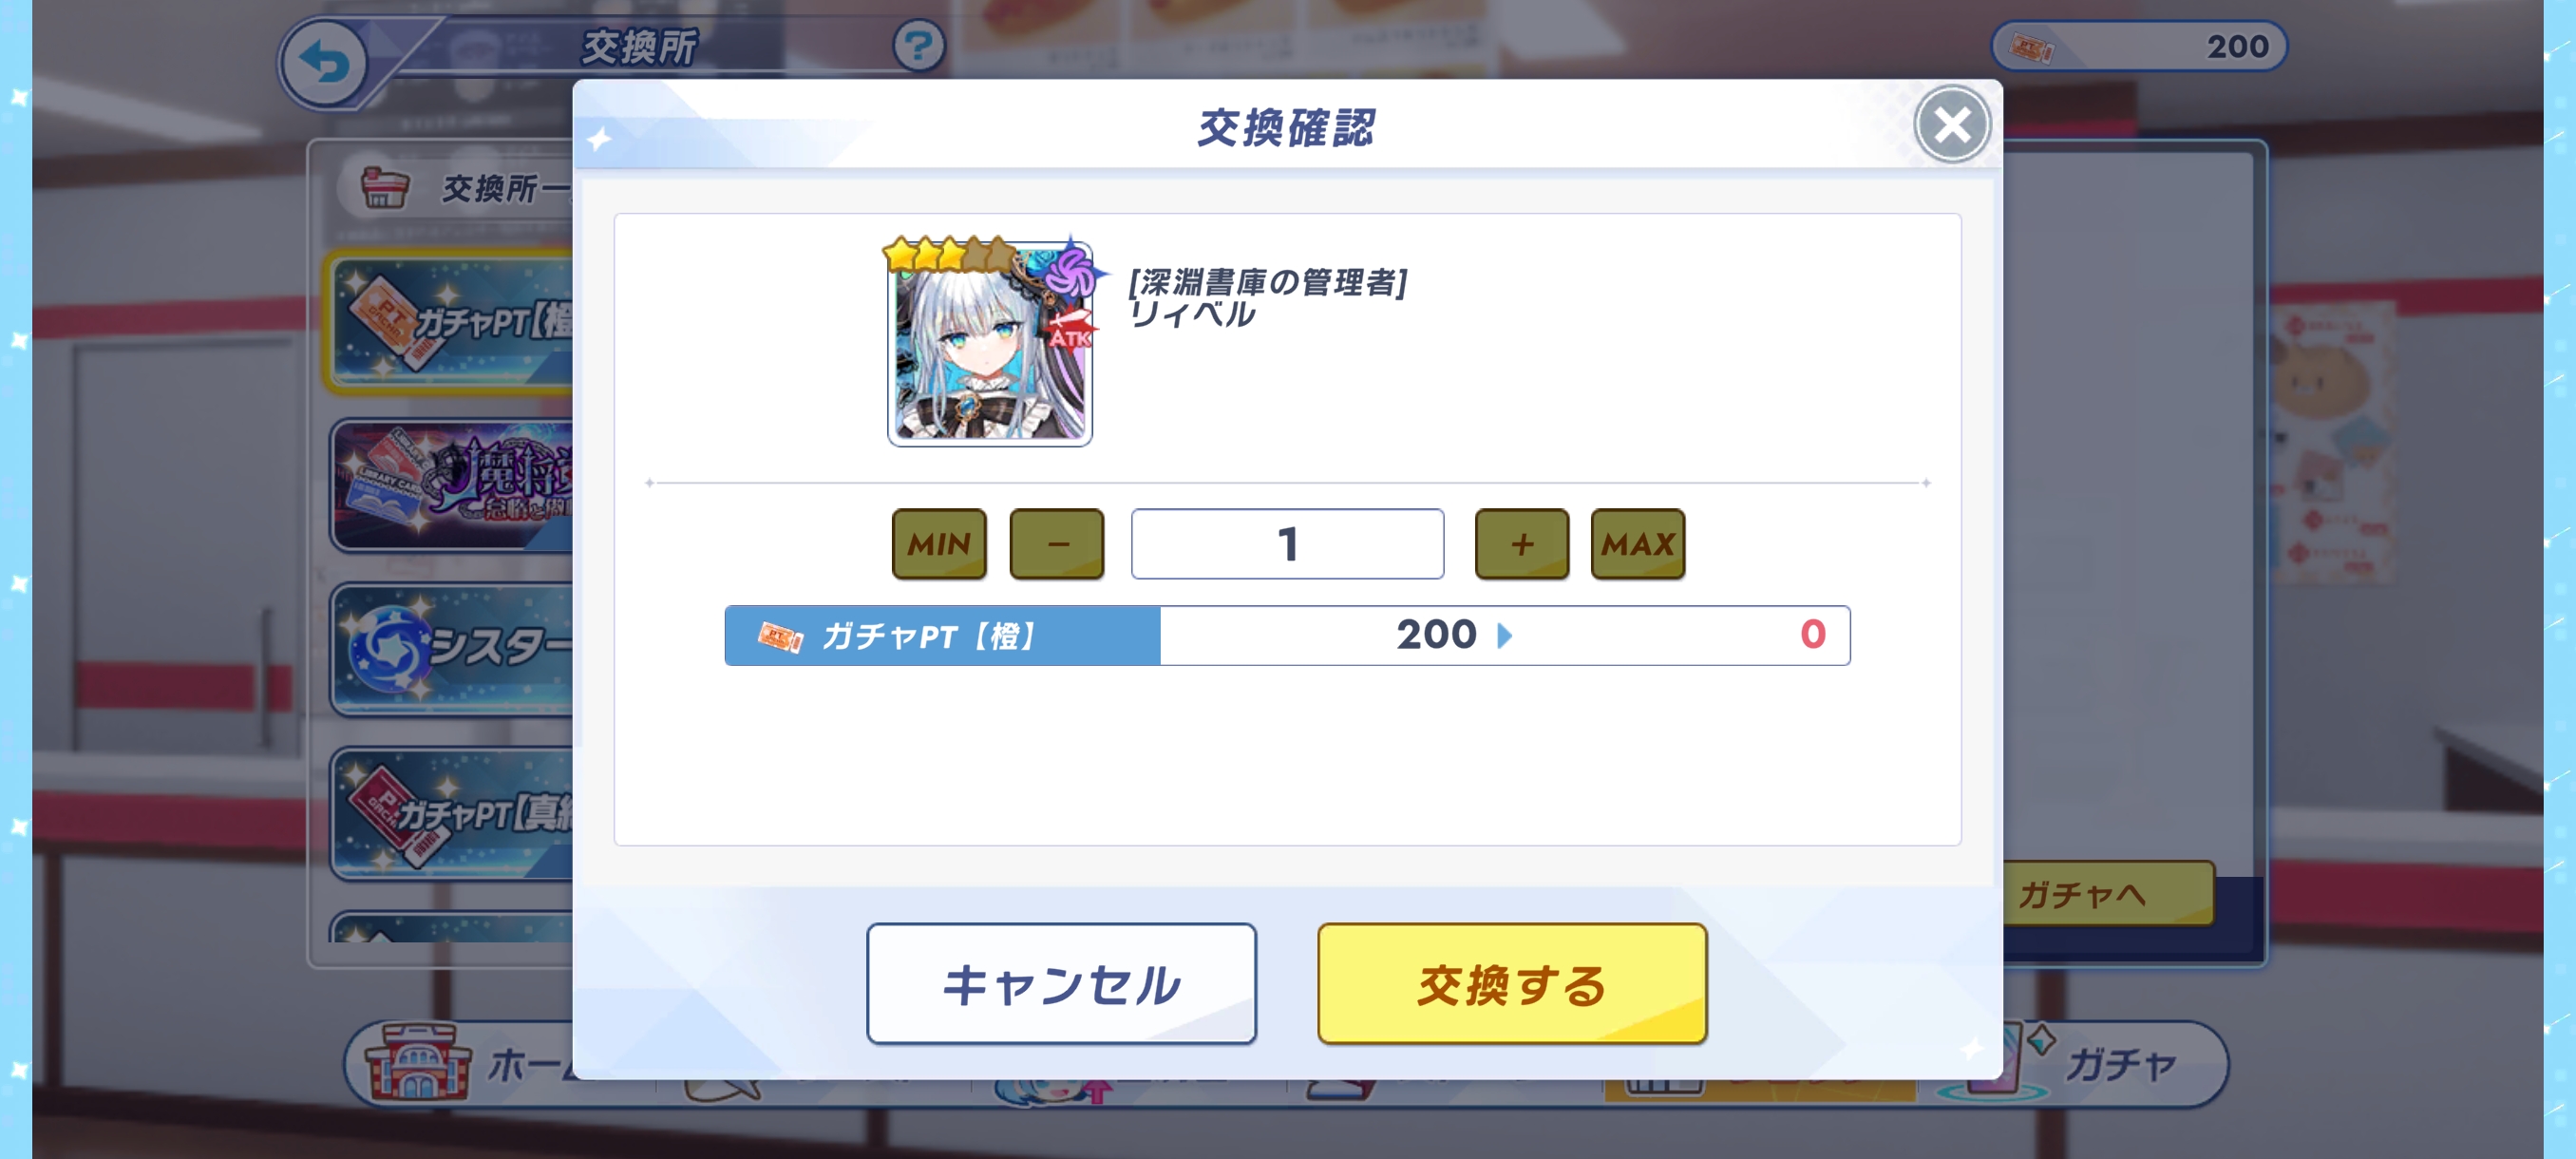The width and height of the screenshot is (2576, 1159).
Task: Set exchange quantity to MAX
Action: pyautogui.click(x=1637, y=543)
